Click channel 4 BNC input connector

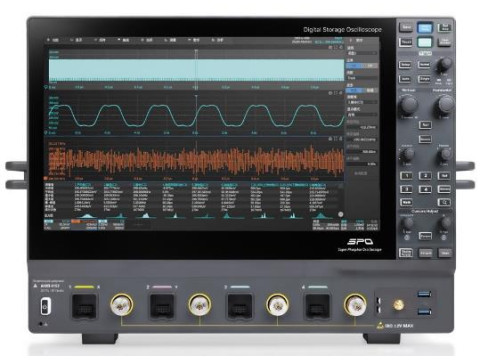pyautogui.click(x=355, y=305)
